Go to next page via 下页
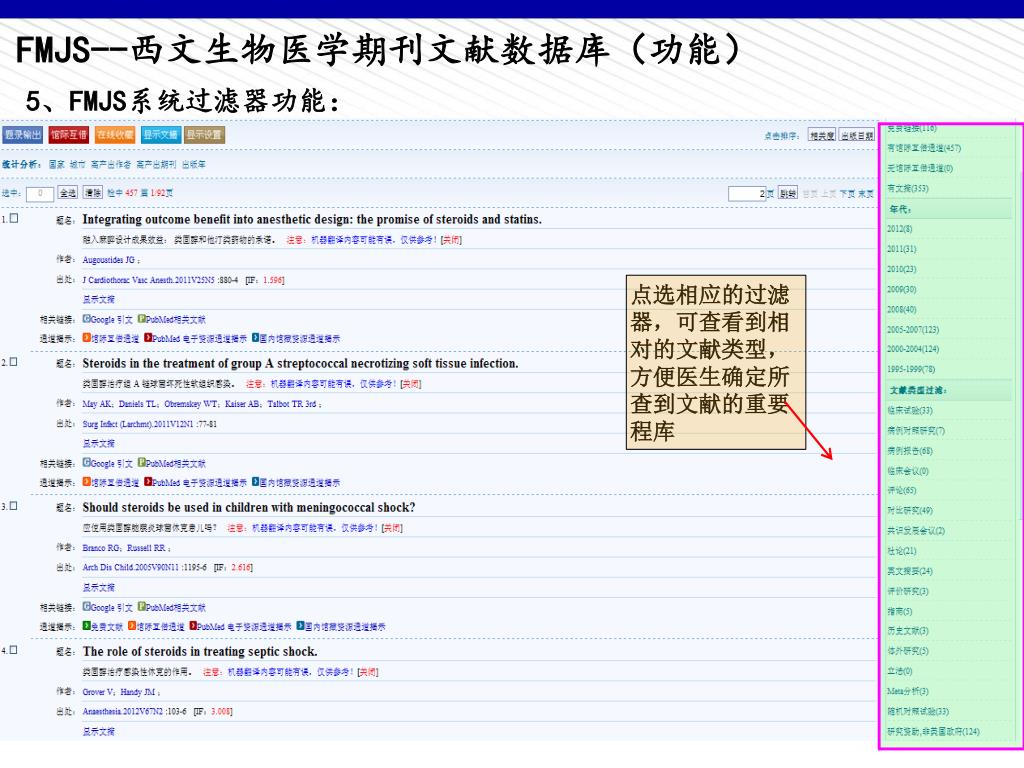 click(847, 194)
